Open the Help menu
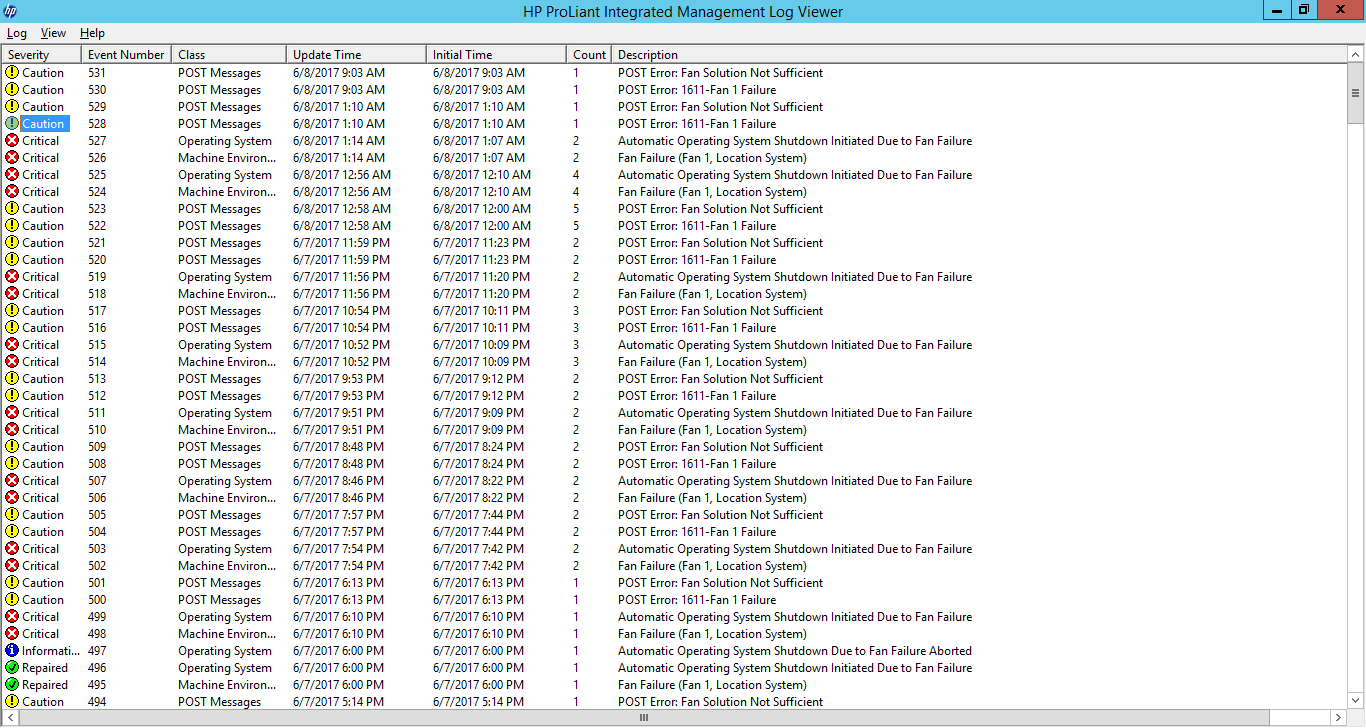Viewport: 1366px width, 728px height. tap(92, 33)
